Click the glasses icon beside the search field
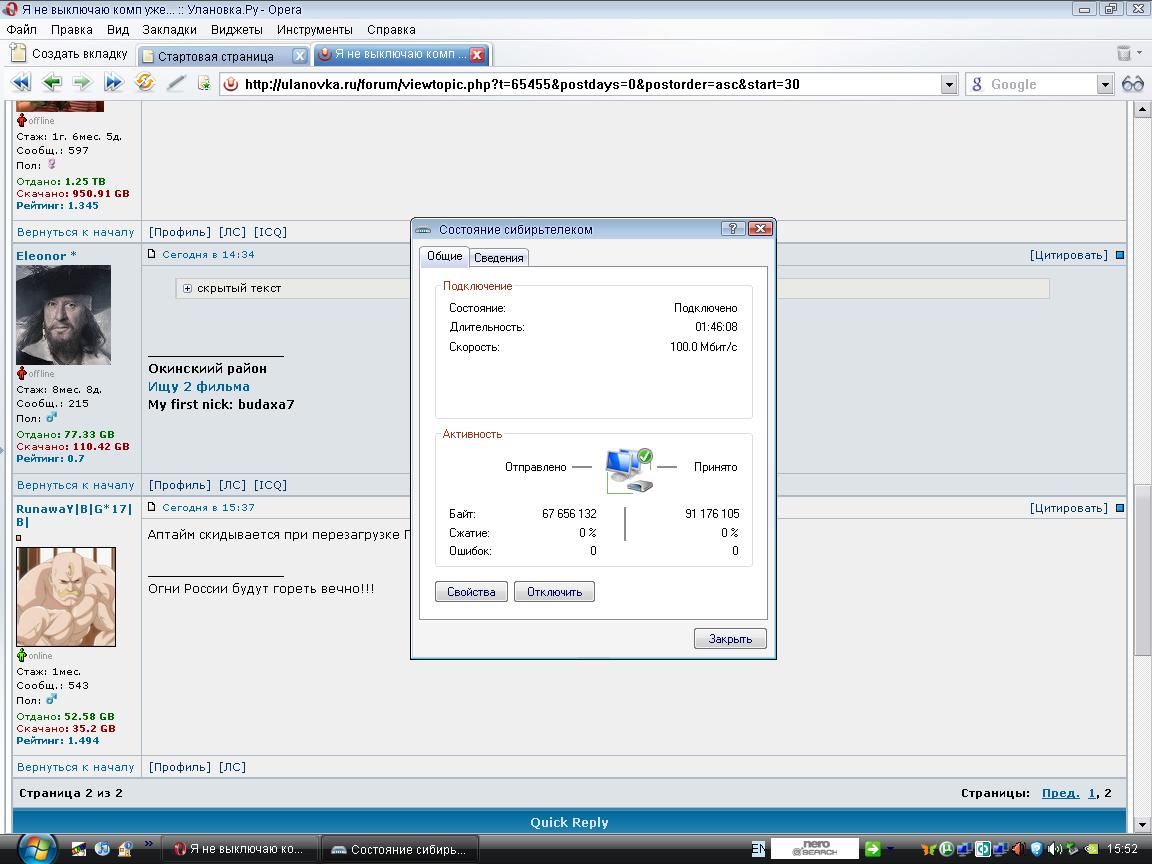The width and height of the screenshot is (1152, 864). point(1133,84)
